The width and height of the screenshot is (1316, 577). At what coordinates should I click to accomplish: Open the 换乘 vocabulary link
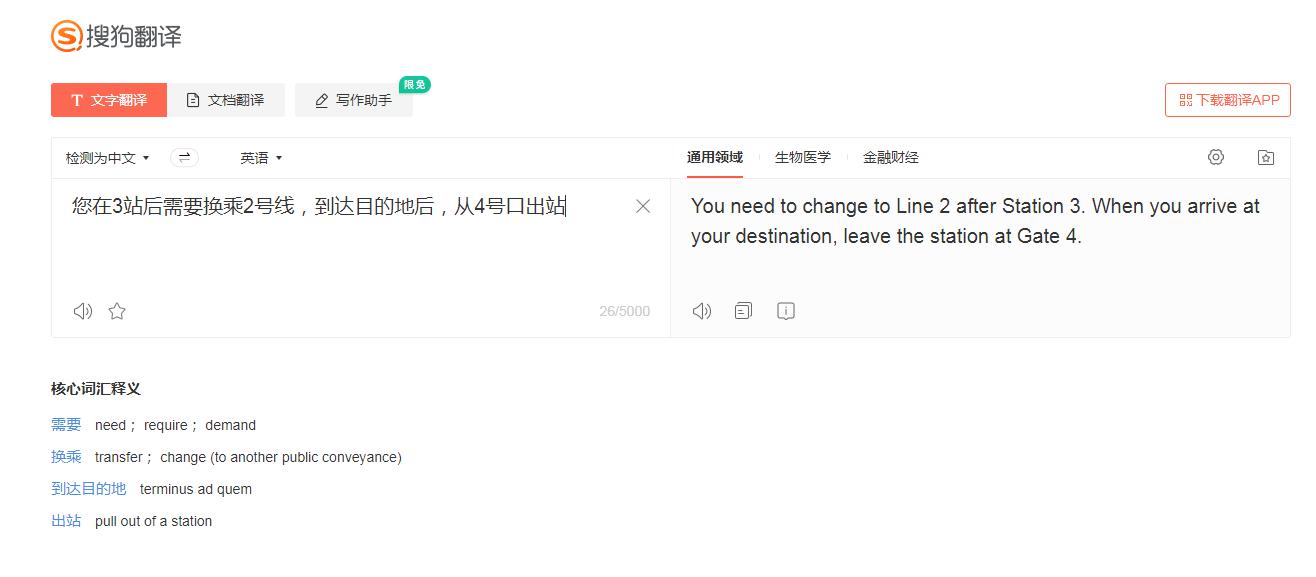[66, 457]
